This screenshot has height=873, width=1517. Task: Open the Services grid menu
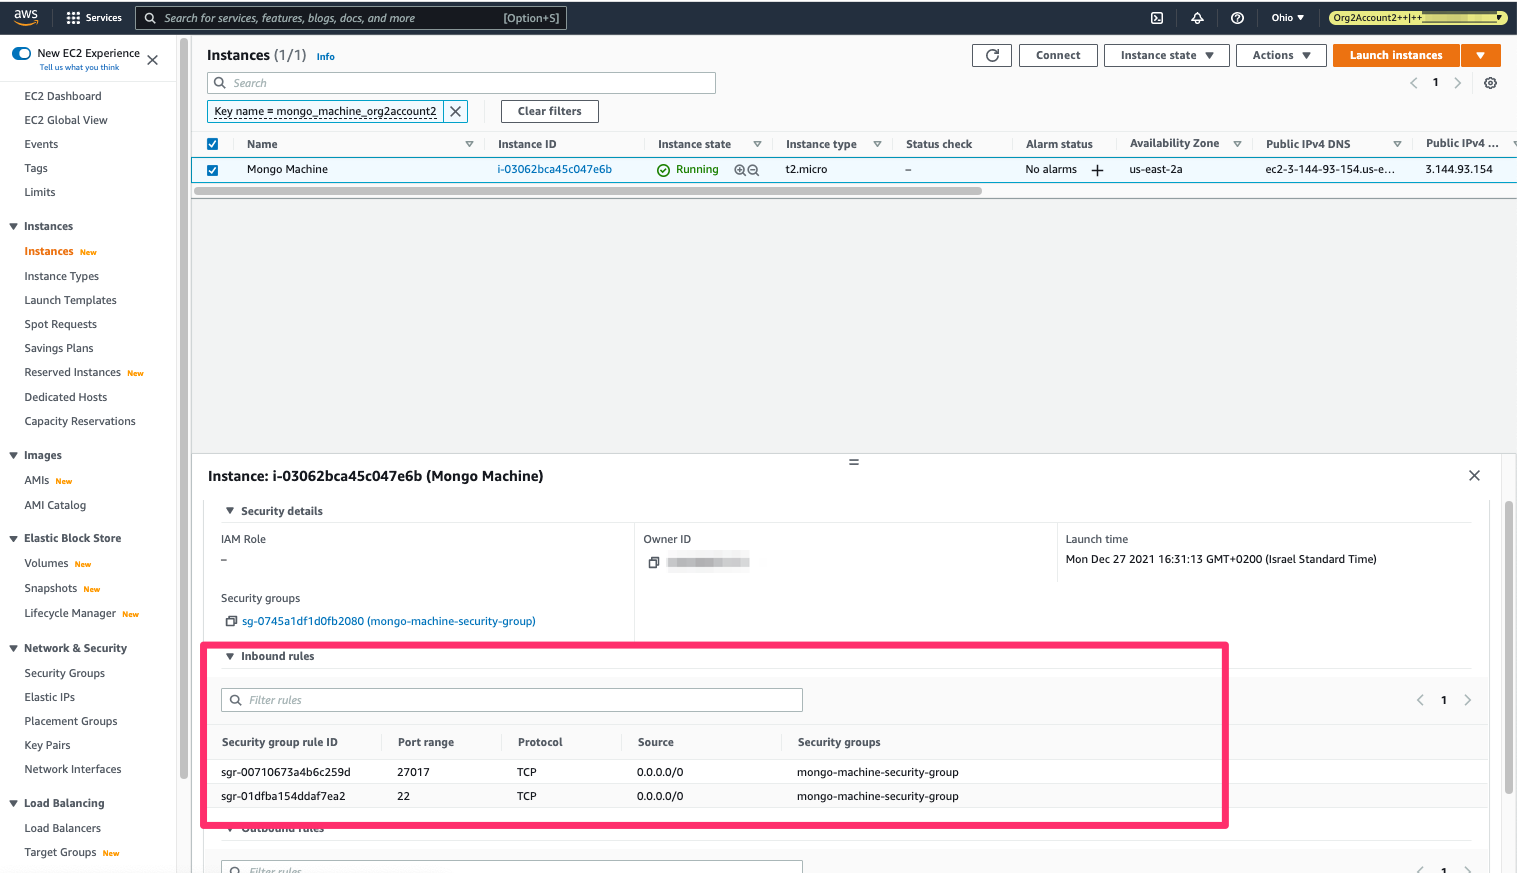coord(94,18)
